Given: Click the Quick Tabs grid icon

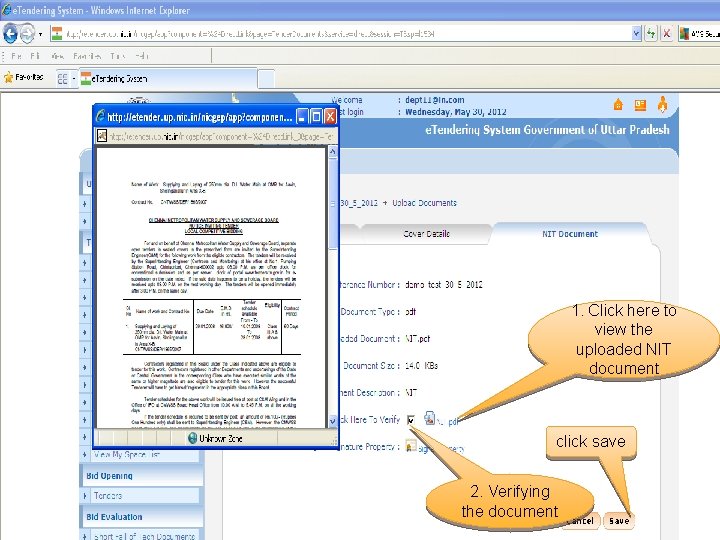Looking at the screenshot, I should pyautogui.click(x=62, y=79).
